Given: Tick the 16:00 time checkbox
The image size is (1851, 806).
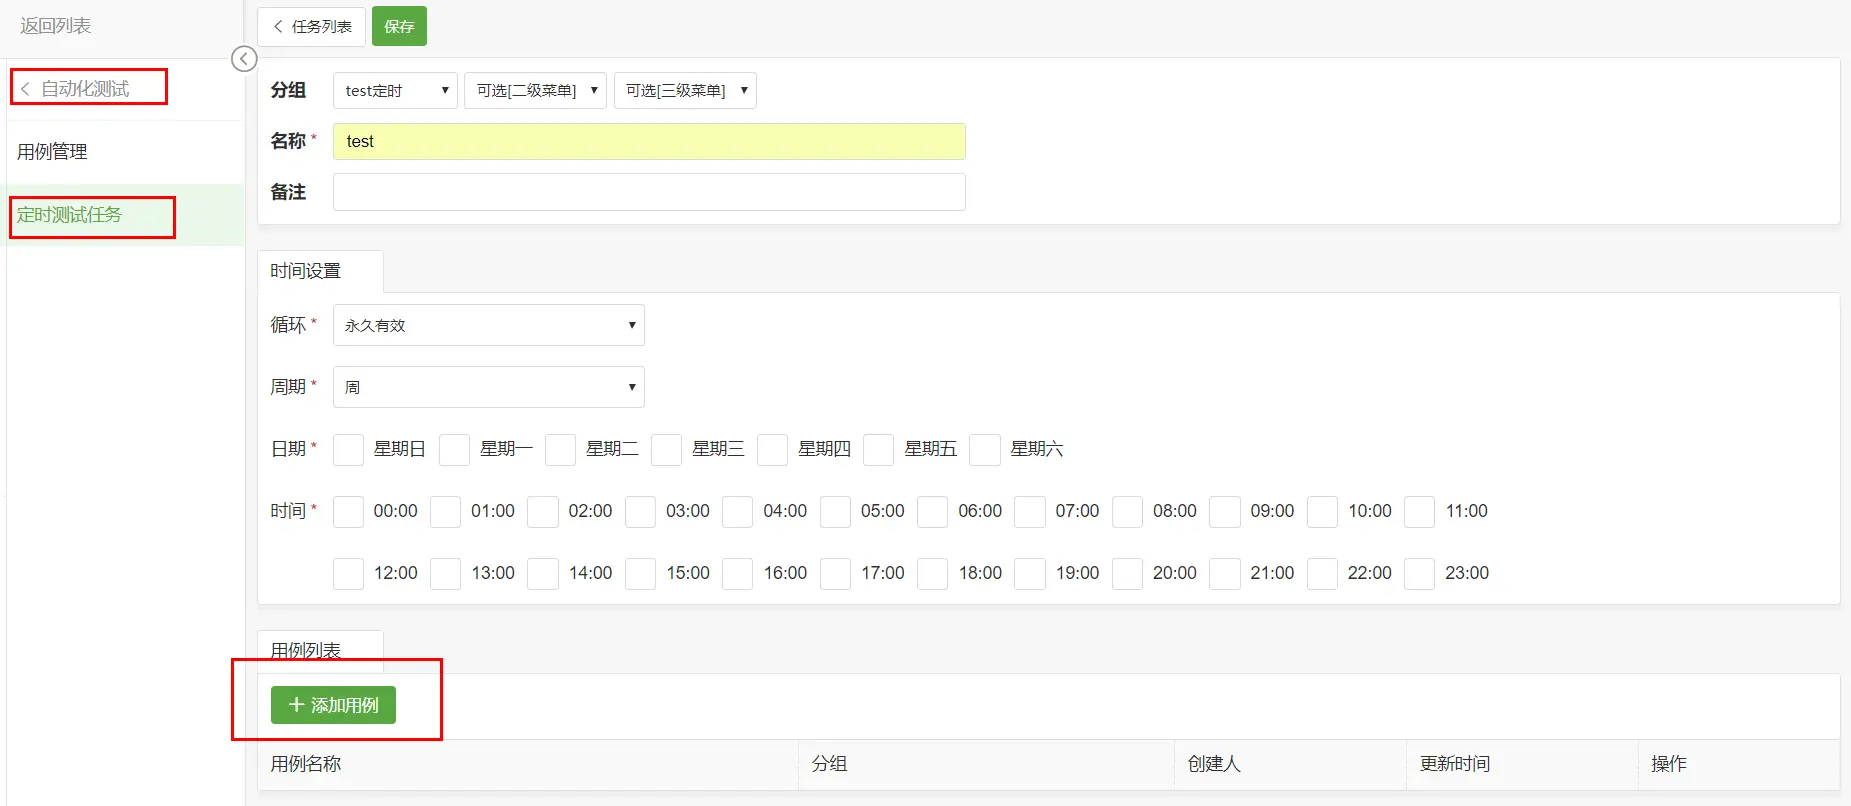Looking at the screenshot, I should point(738,574).
